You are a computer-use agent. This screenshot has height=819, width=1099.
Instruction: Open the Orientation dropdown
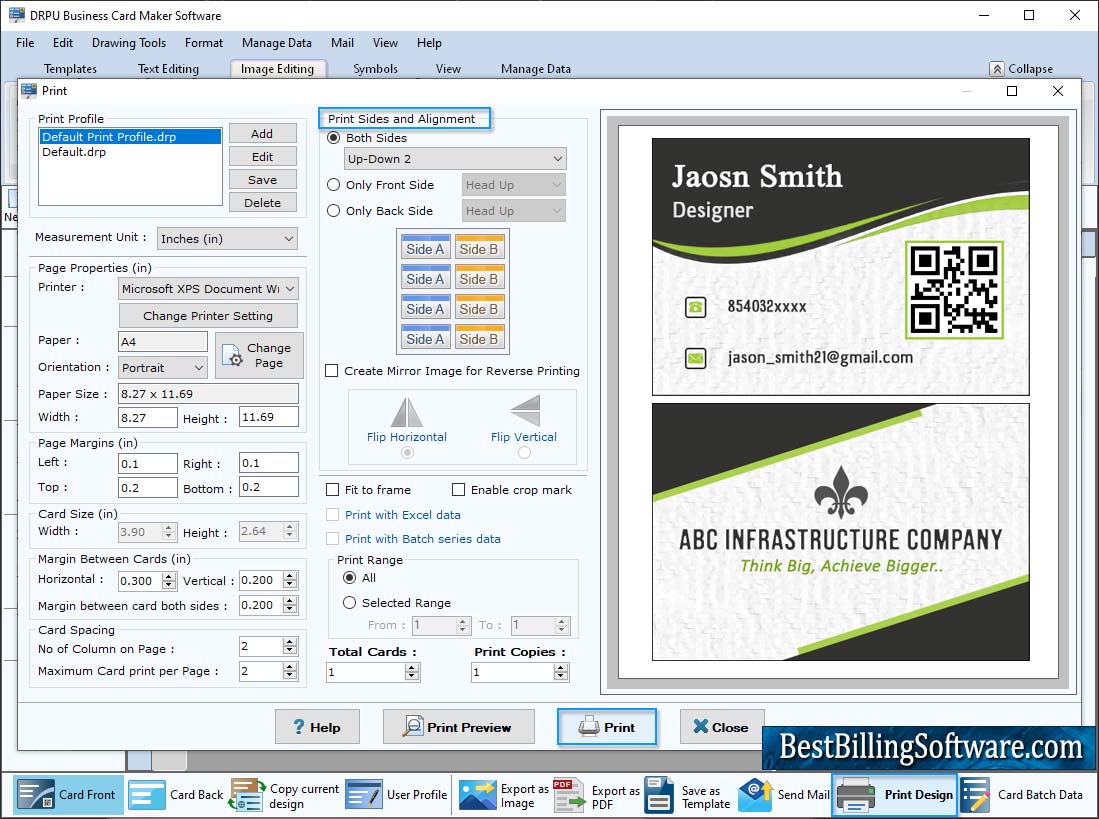click(x=163, y=368)
